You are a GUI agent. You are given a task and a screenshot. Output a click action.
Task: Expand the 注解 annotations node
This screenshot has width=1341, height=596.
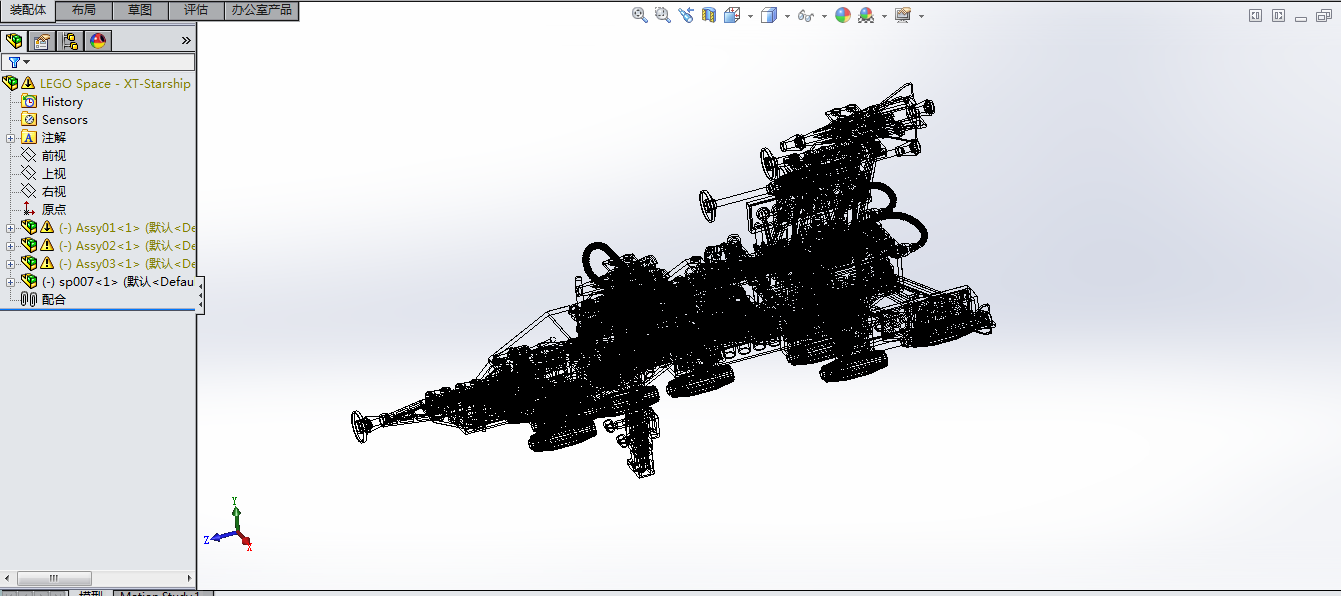pos(10,138)
